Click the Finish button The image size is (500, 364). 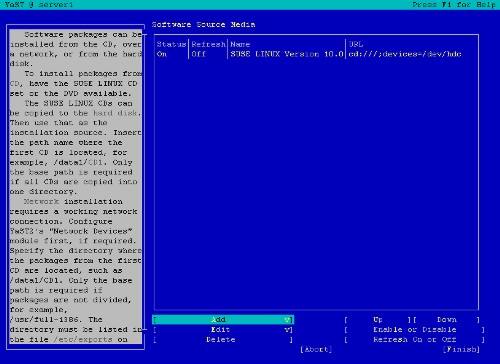(461, 349)
